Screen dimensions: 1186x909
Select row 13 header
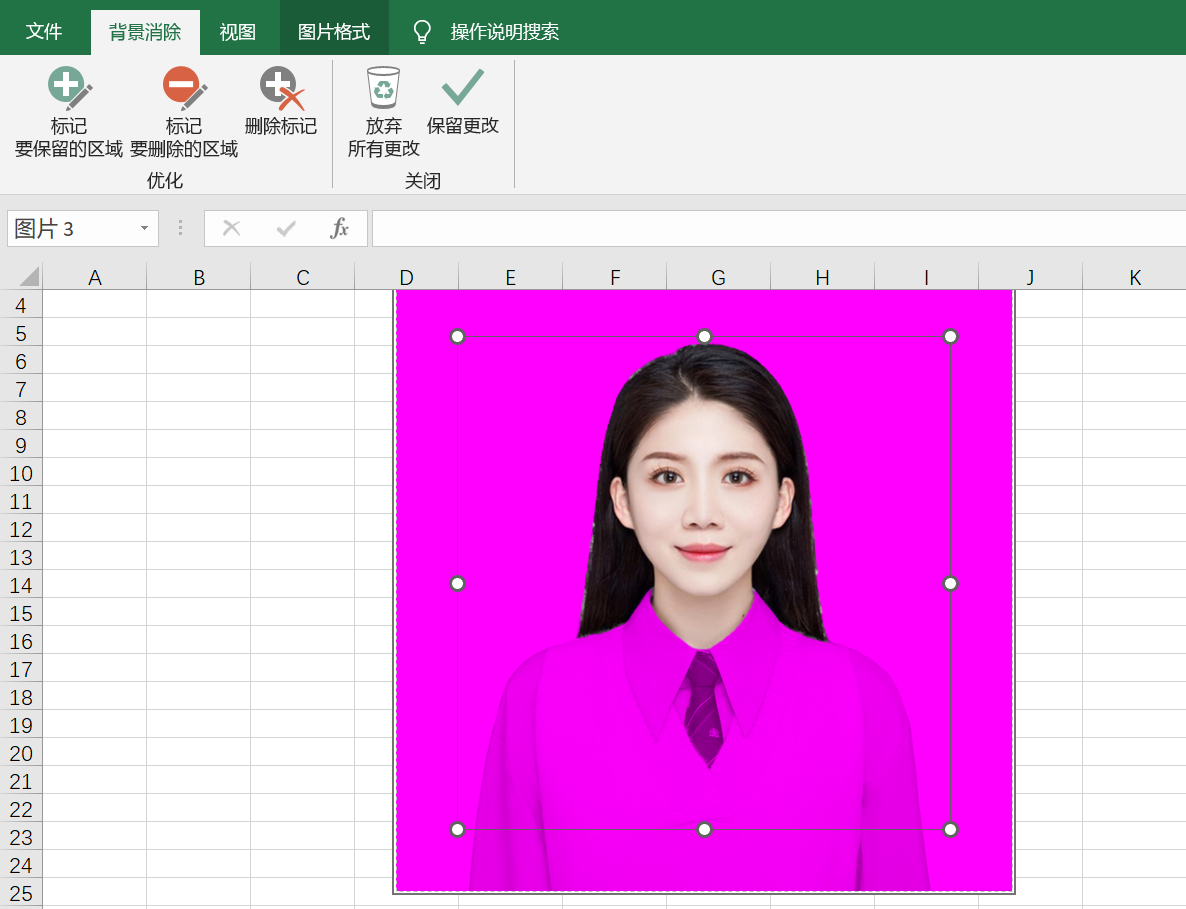point(21,557)
